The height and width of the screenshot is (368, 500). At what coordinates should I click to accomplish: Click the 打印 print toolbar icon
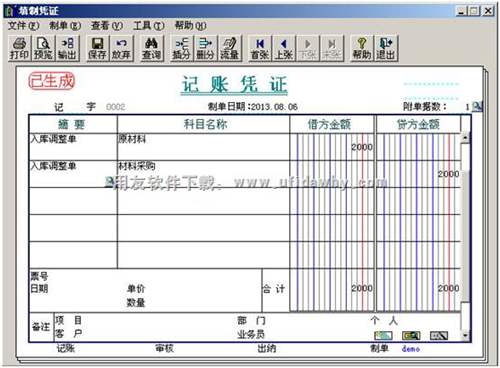pyautogui.click(x=19, y=48)
